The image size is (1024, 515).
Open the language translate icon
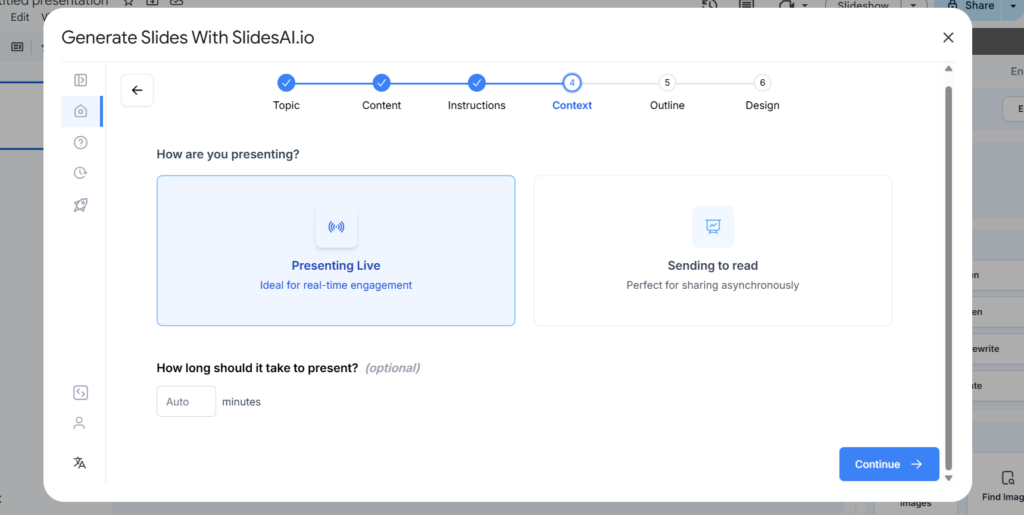point(80,462)
